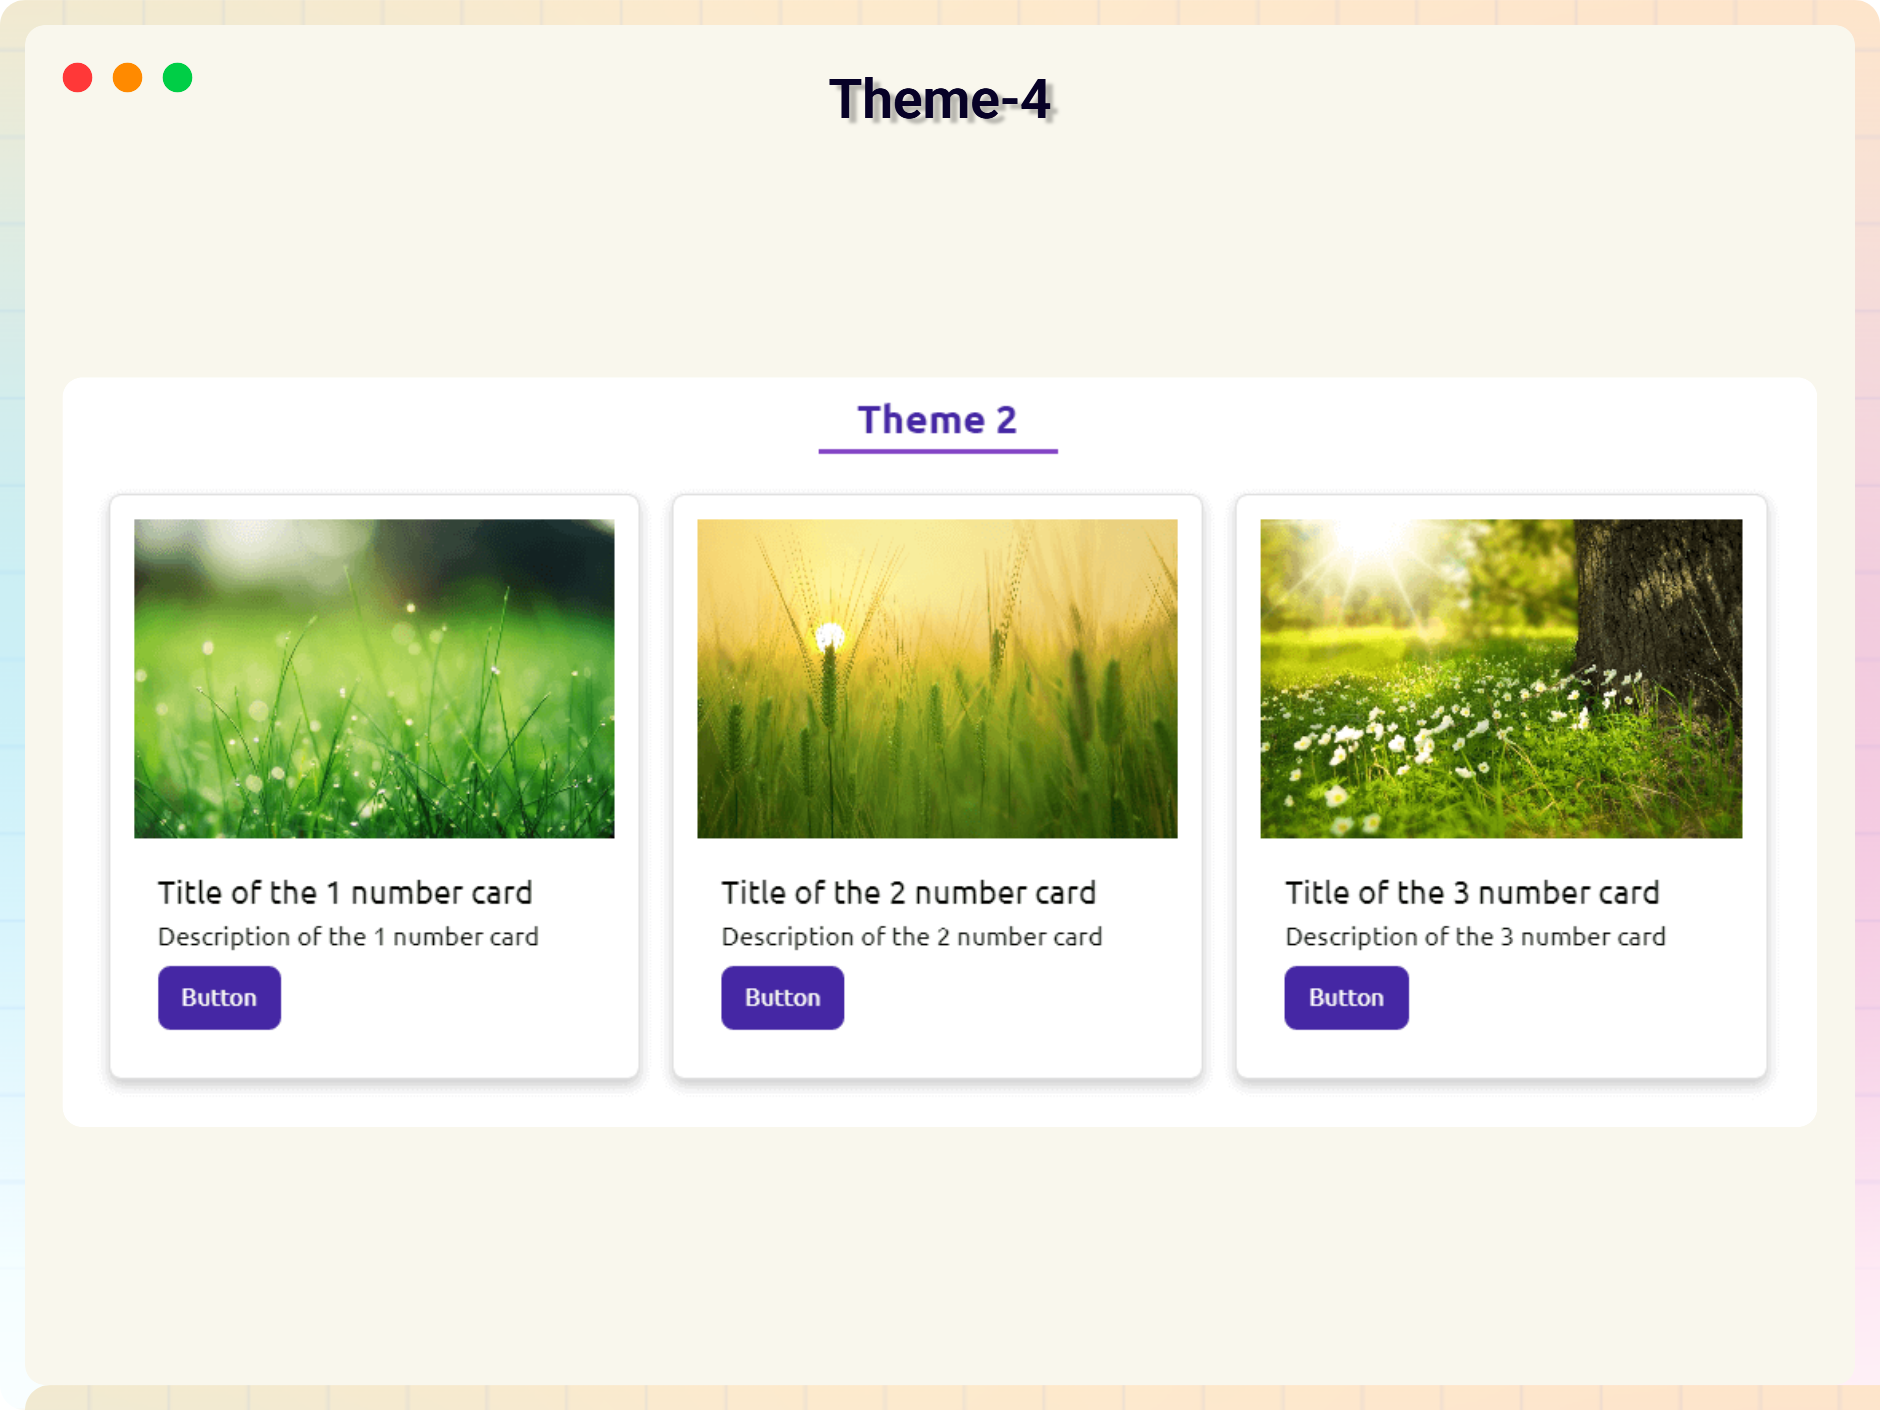The image size is (1880, 1410).
Task: Open the dewy green grass image
Action: coord(374,678)
